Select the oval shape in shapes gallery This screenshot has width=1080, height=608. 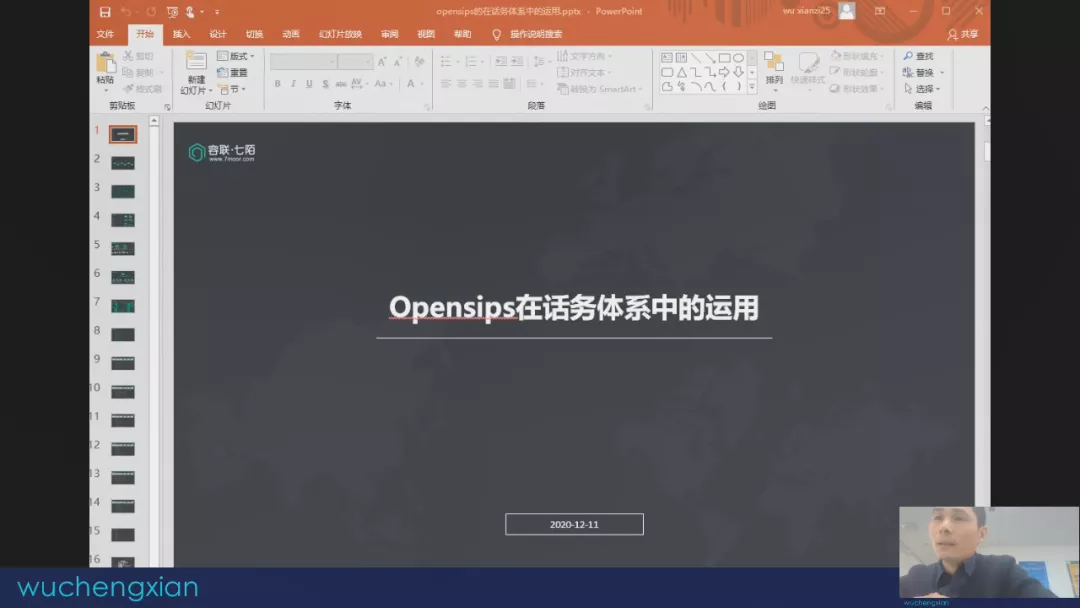(x=738, y=58)
